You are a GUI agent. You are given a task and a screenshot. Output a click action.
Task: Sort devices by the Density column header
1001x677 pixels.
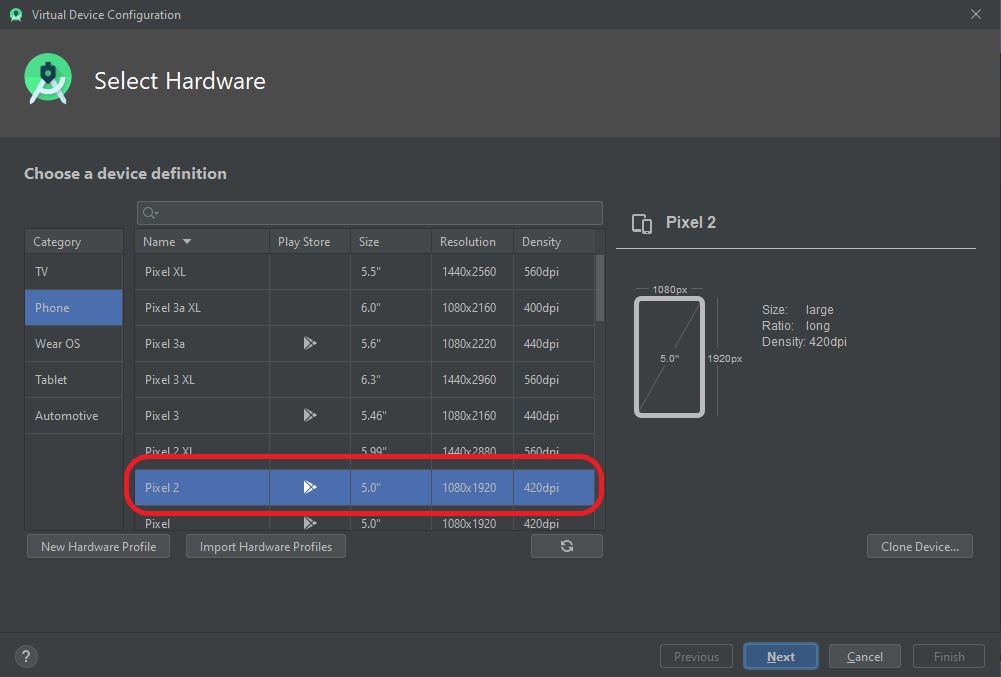pyautogui.click(x=541, y=241)
